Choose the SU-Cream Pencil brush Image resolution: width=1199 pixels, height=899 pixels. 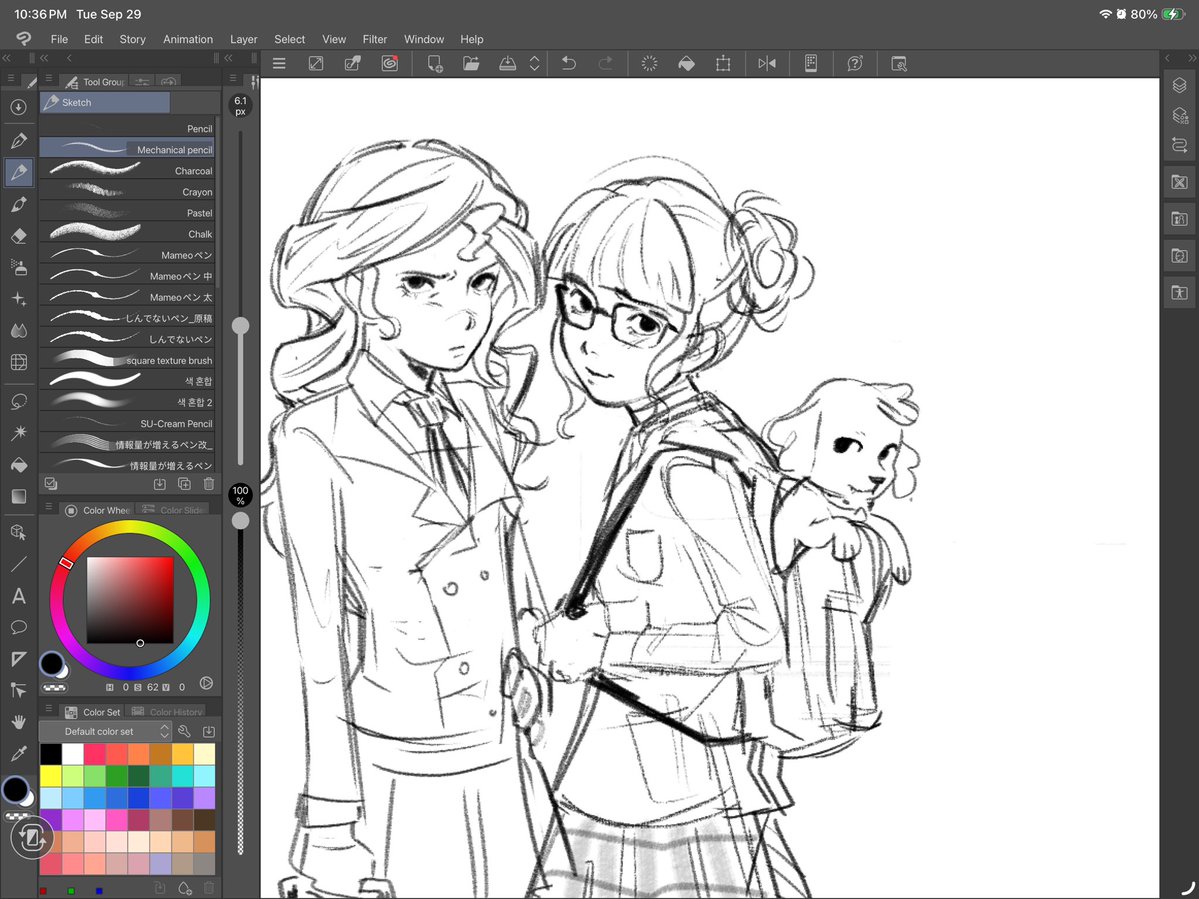127,424
